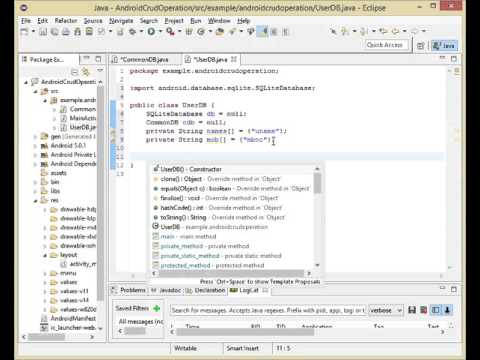The width and height of the screenshot is (480, 360).
Task: Open the Edit menu
Action: point(42,21)
